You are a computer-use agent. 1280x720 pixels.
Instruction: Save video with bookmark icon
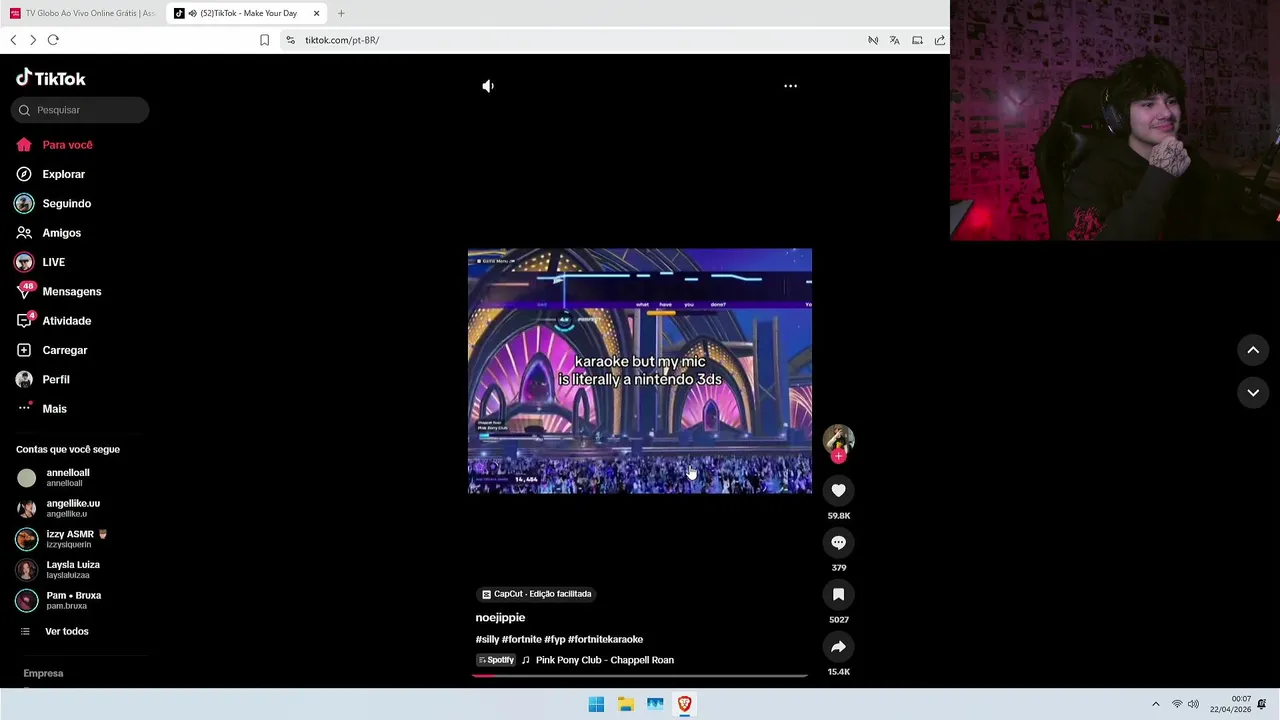point(838,594)
